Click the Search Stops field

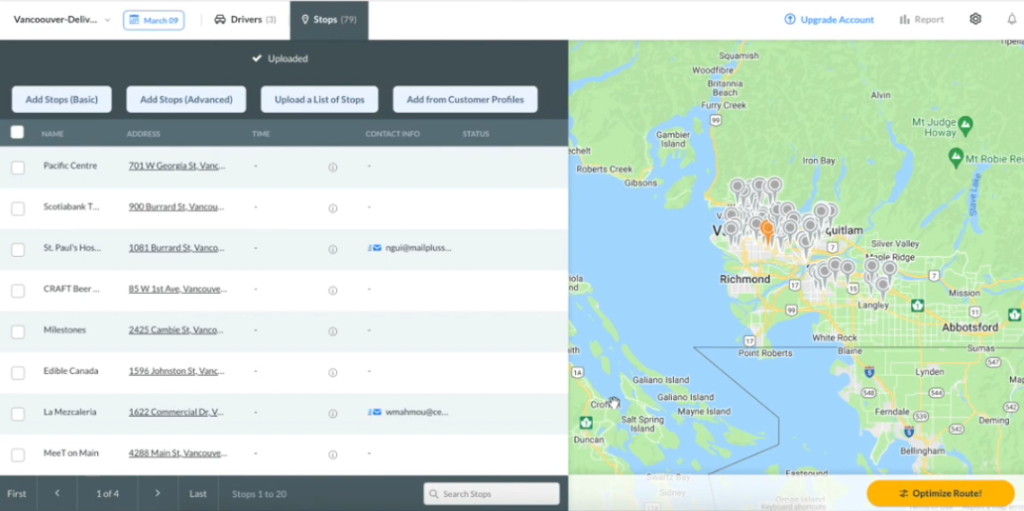(491, 493)
